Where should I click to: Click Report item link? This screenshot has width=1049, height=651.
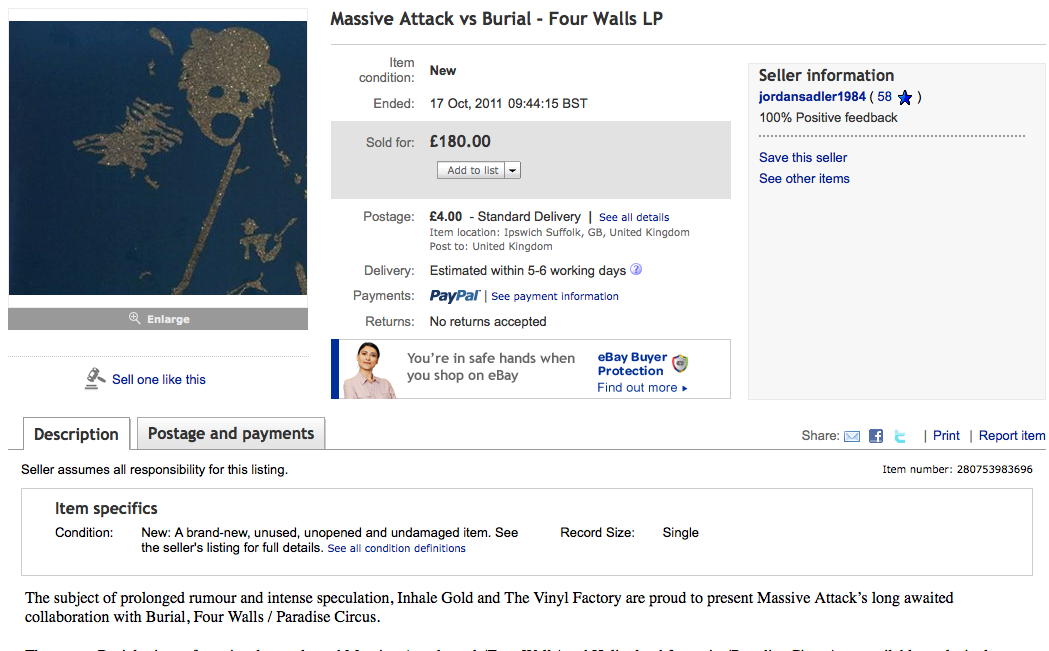click(1011, 435)
